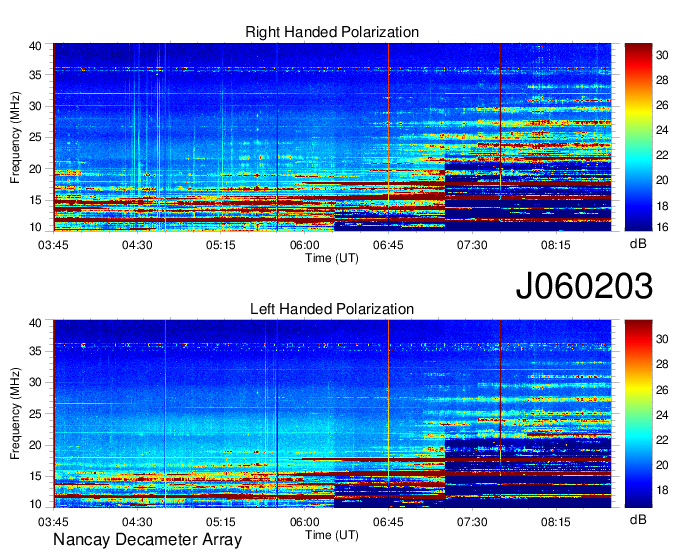Click the 'Right Handed Polarization' plot title
Image resolution: width=680 pixels, height=552 pixels.
tap(332, 32)
